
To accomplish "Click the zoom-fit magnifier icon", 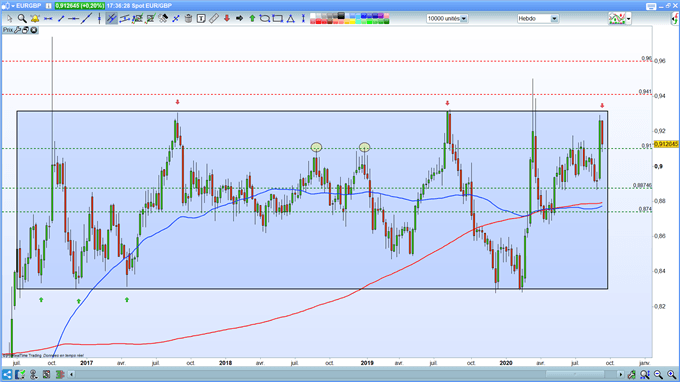I will coord(645,374).
